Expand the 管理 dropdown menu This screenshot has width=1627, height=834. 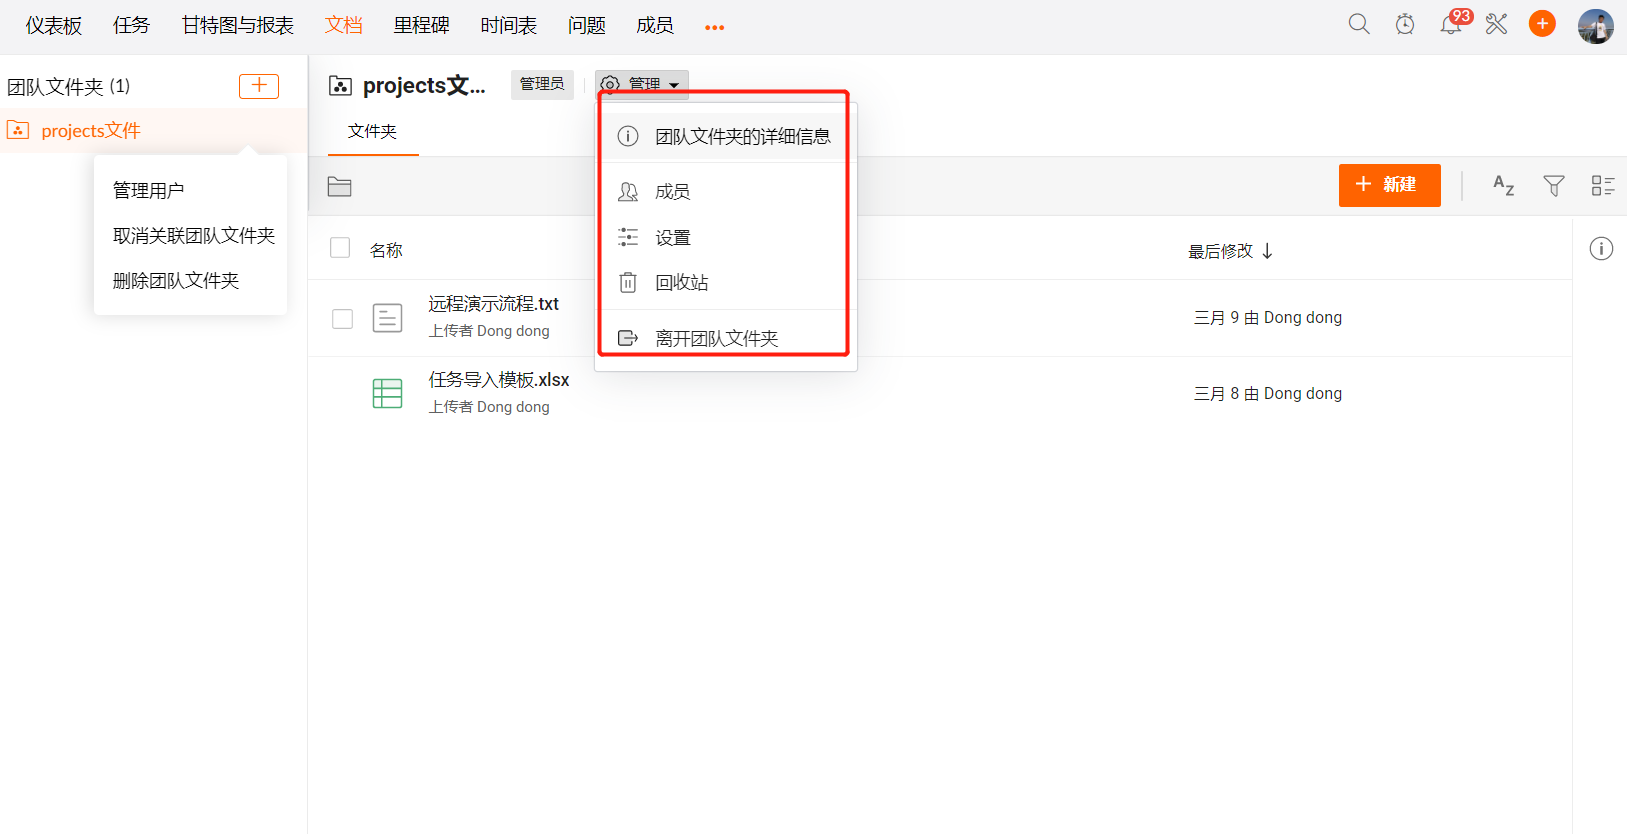click(x=642, y=84)
